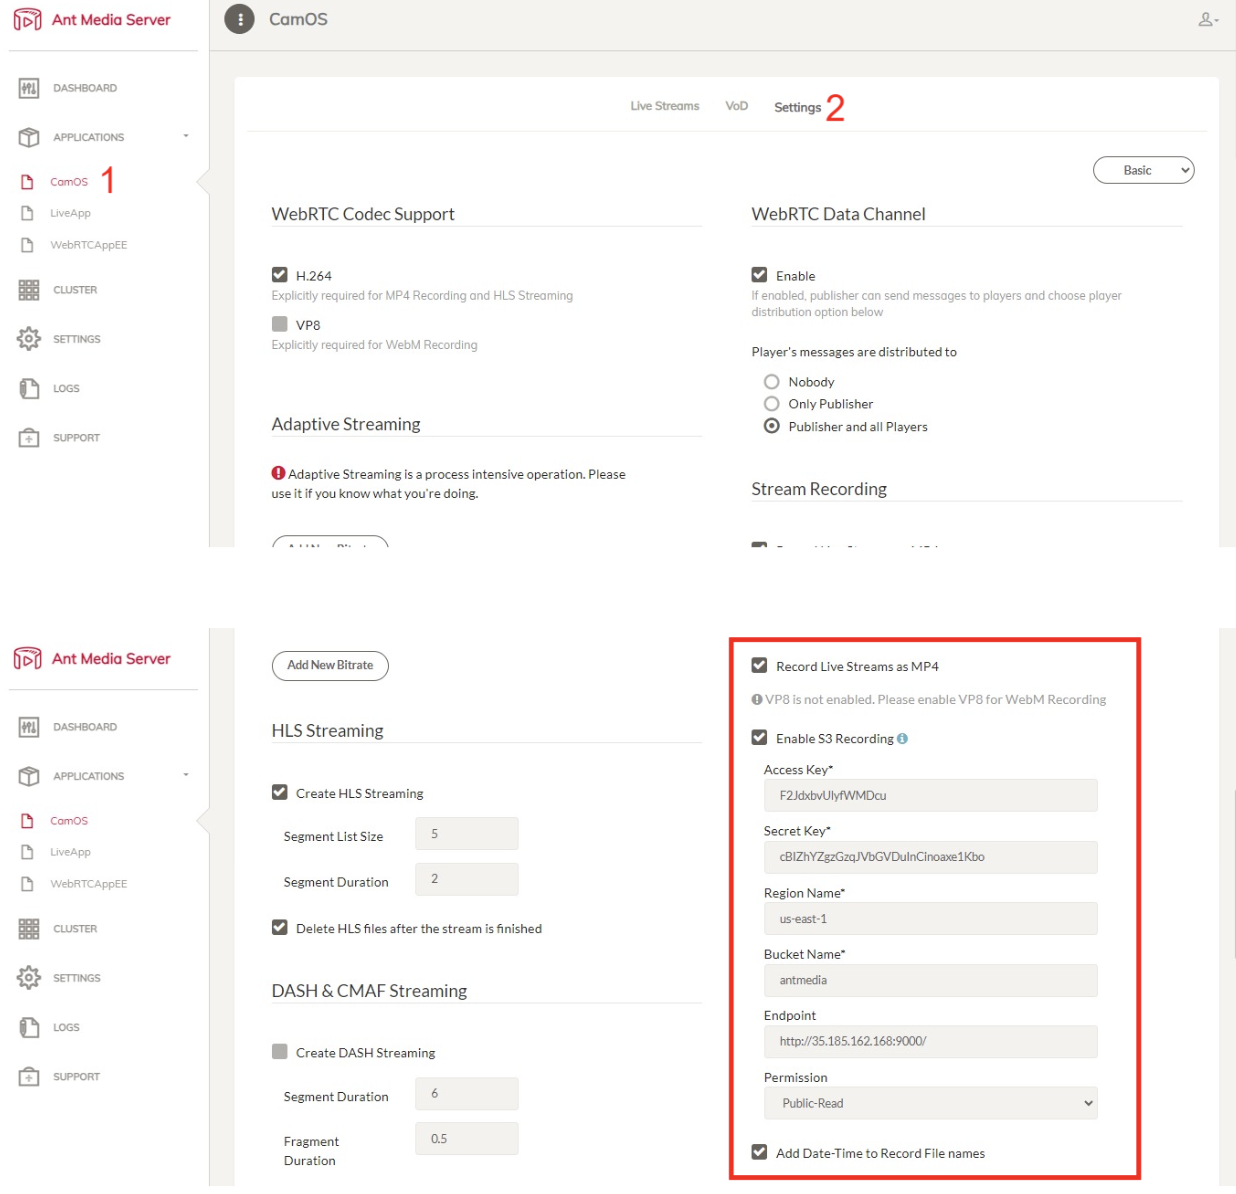Open the Cluster label in the upper sidebar
This screenshot has width=1236, height=1194.
[75, 290]
